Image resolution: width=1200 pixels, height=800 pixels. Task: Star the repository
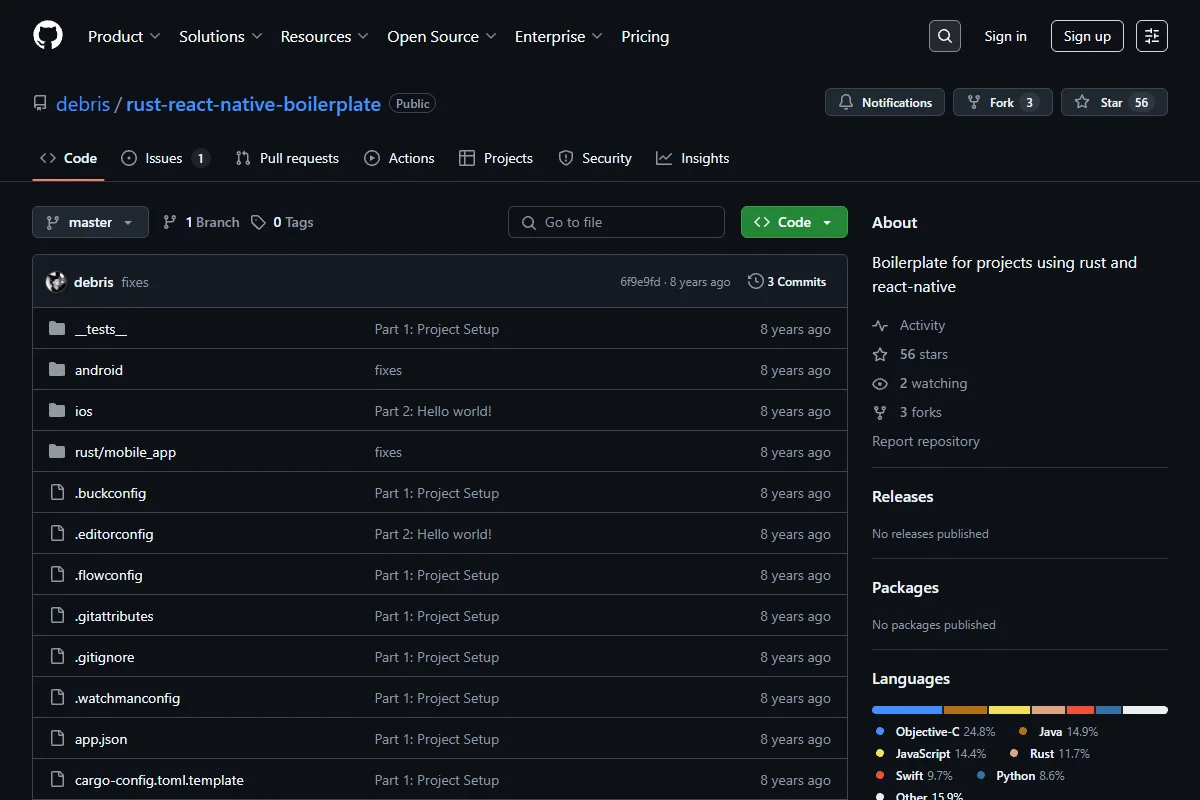[1114, 102]
